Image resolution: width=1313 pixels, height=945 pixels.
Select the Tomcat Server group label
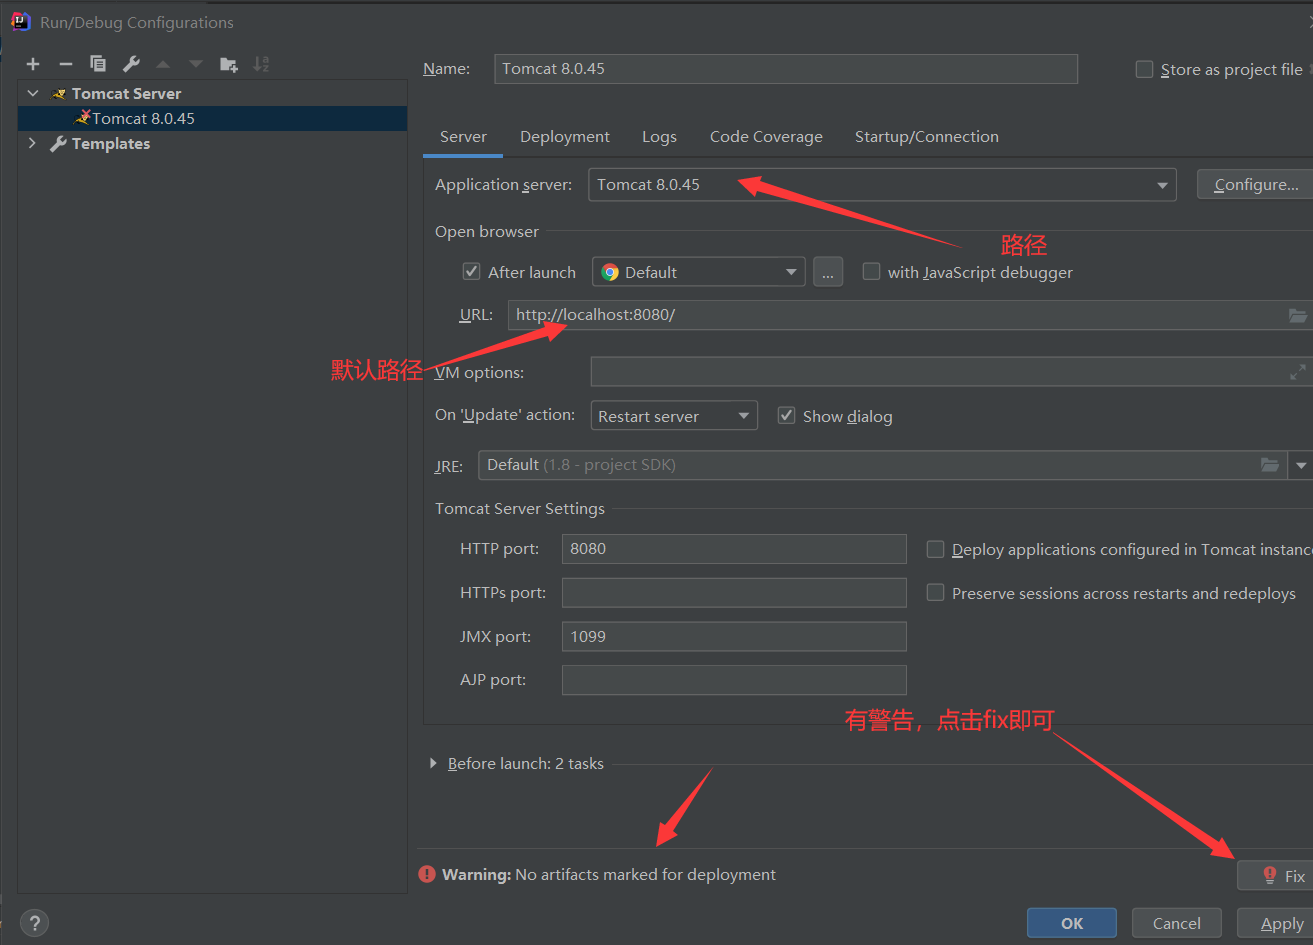pos(126,93)
